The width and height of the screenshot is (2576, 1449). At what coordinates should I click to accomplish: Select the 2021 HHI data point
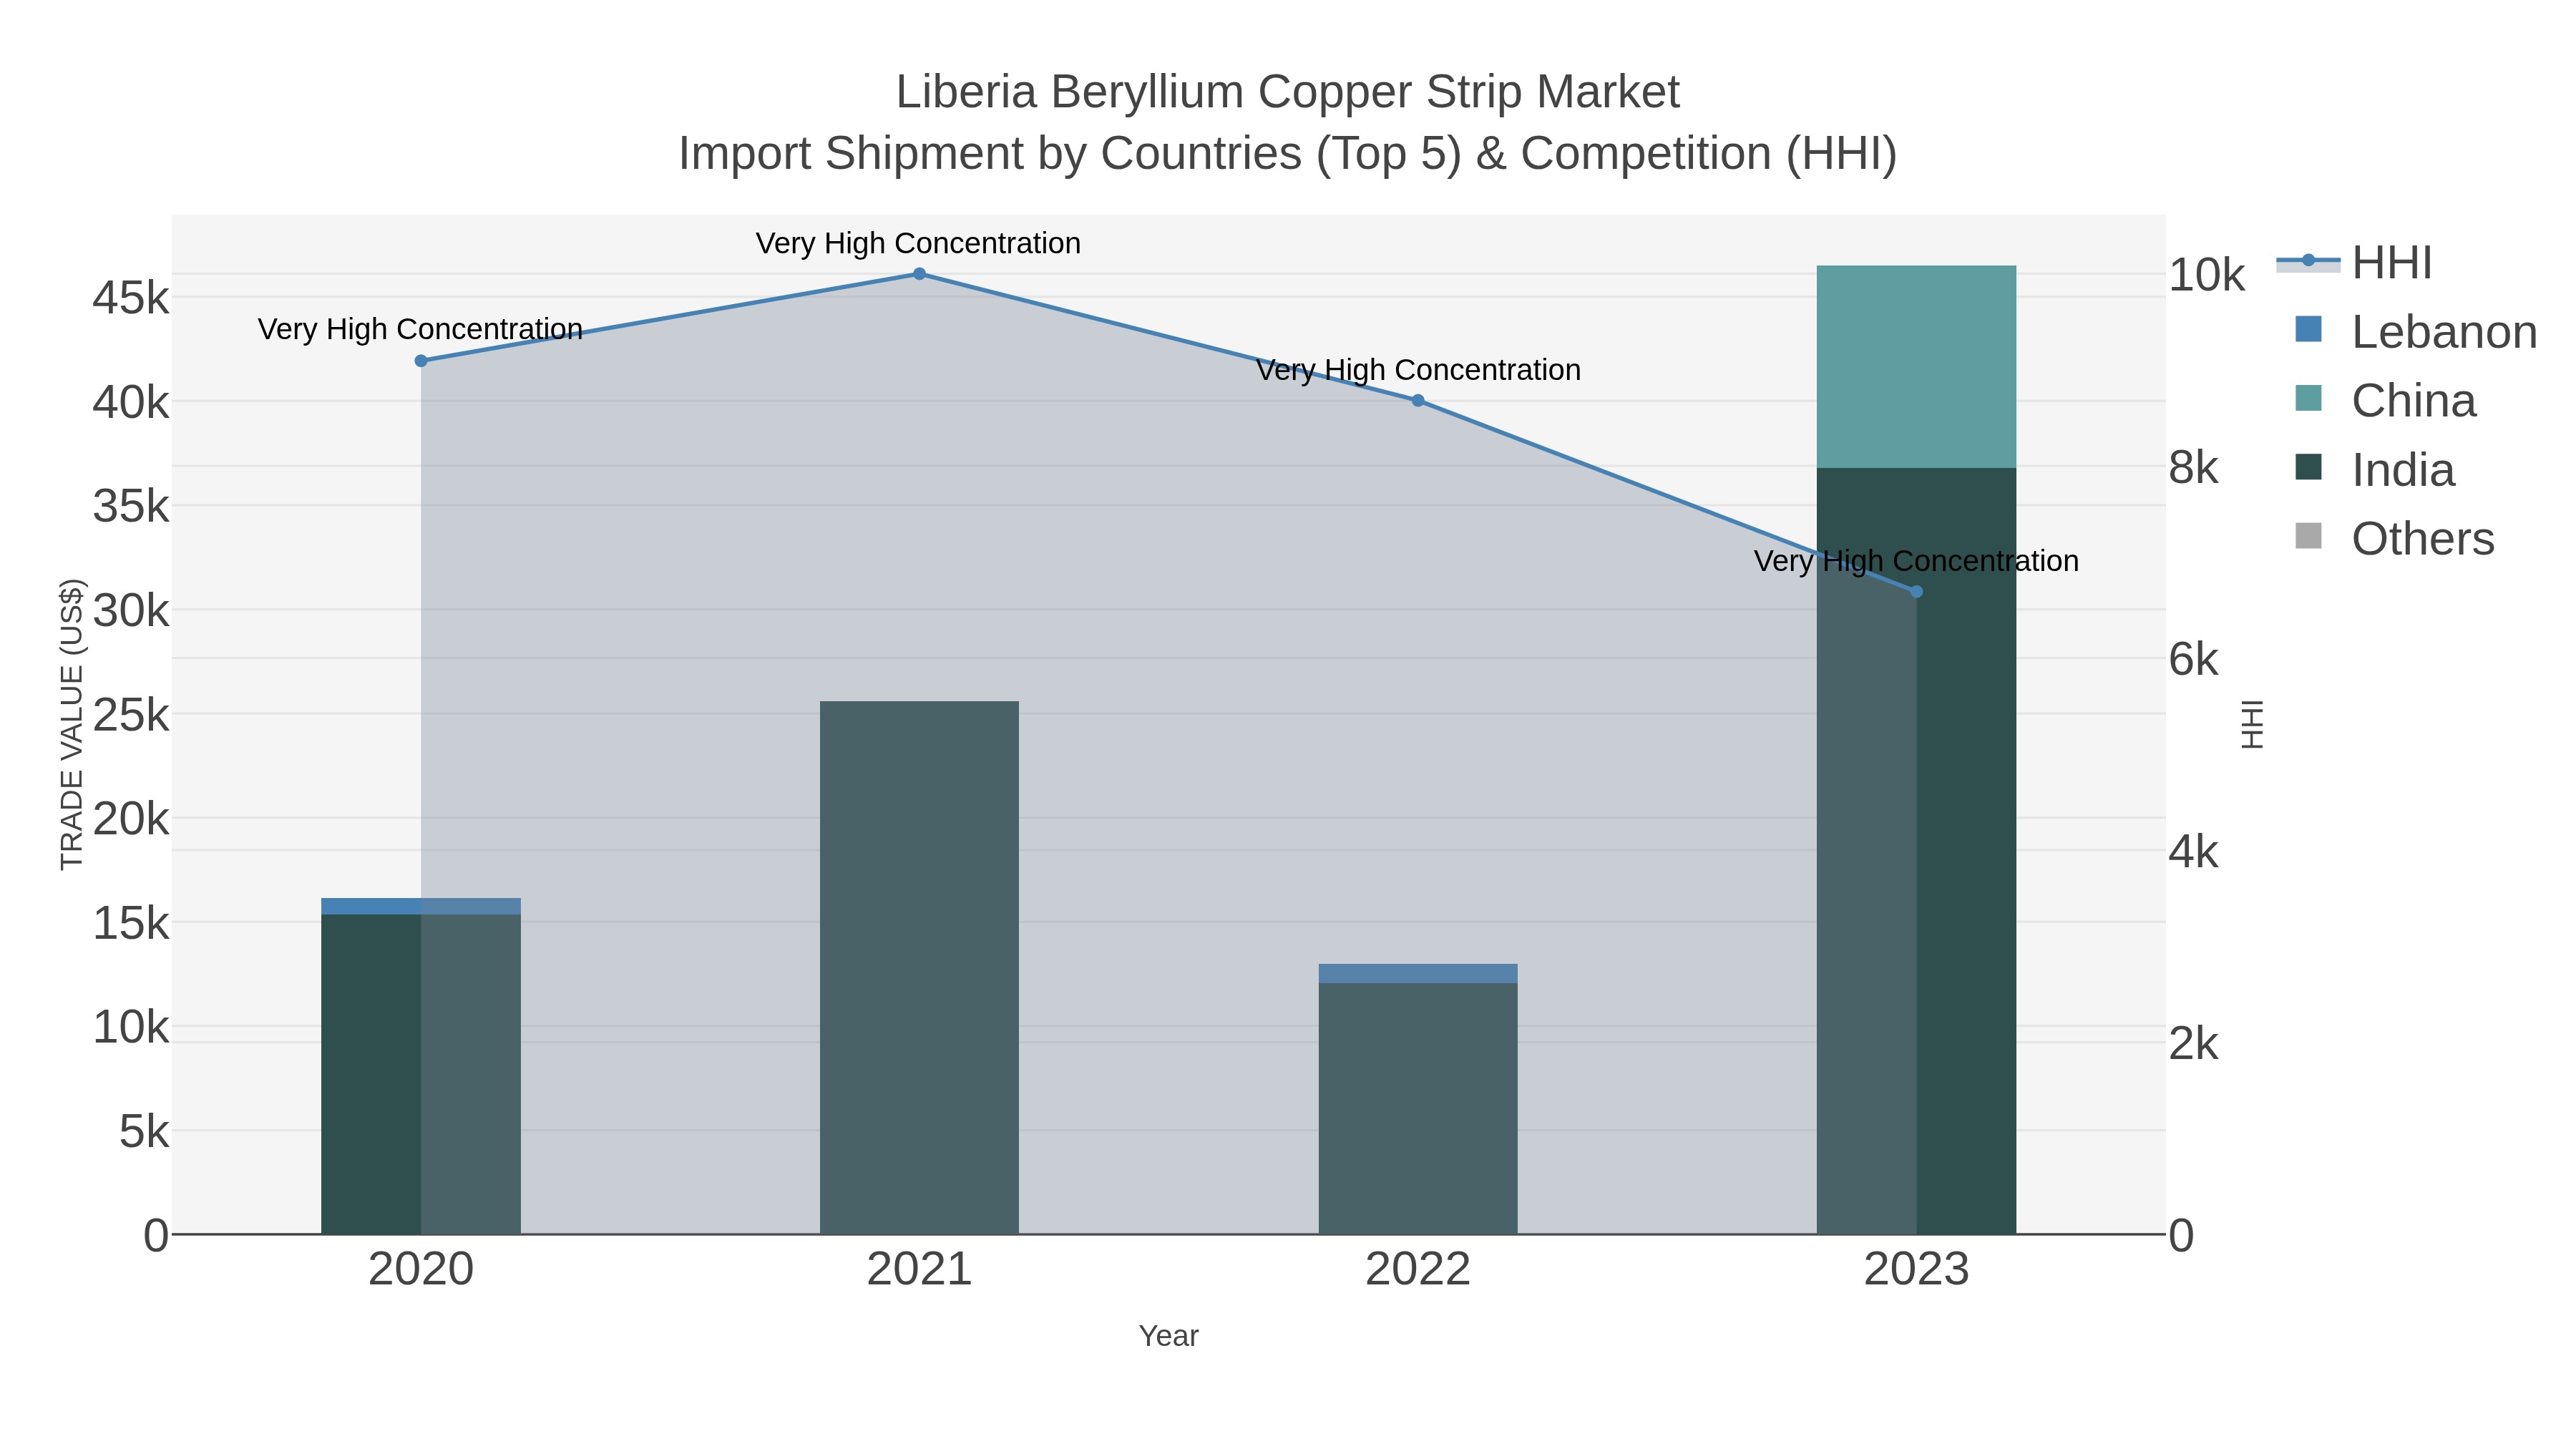919,274
